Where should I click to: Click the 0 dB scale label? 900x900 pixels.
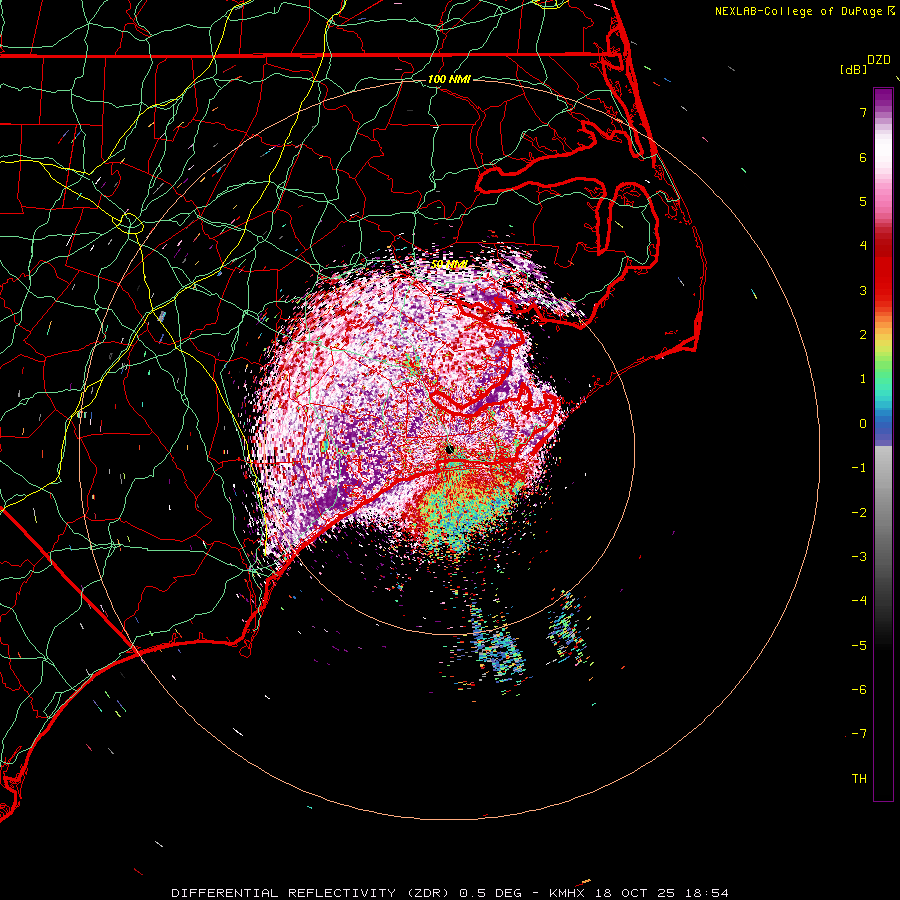click(x=863, y=424)
